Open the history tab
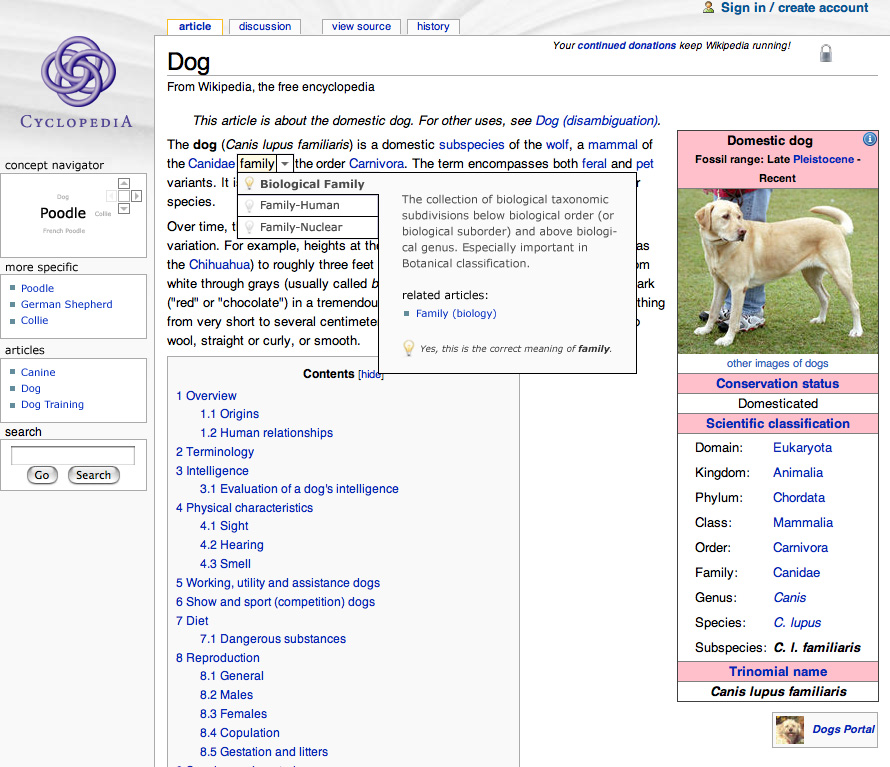Screen dimensions: 890x767 433,27
